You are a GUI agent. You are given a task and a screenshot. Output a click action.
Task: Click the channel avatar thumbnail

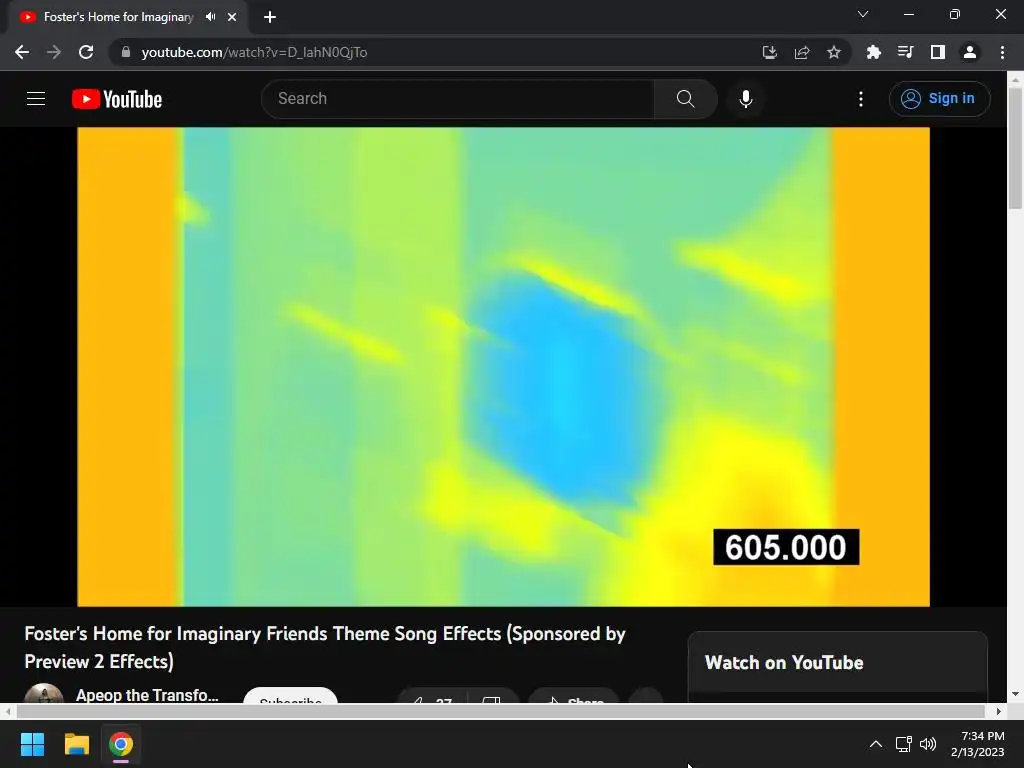pos(44,694)
